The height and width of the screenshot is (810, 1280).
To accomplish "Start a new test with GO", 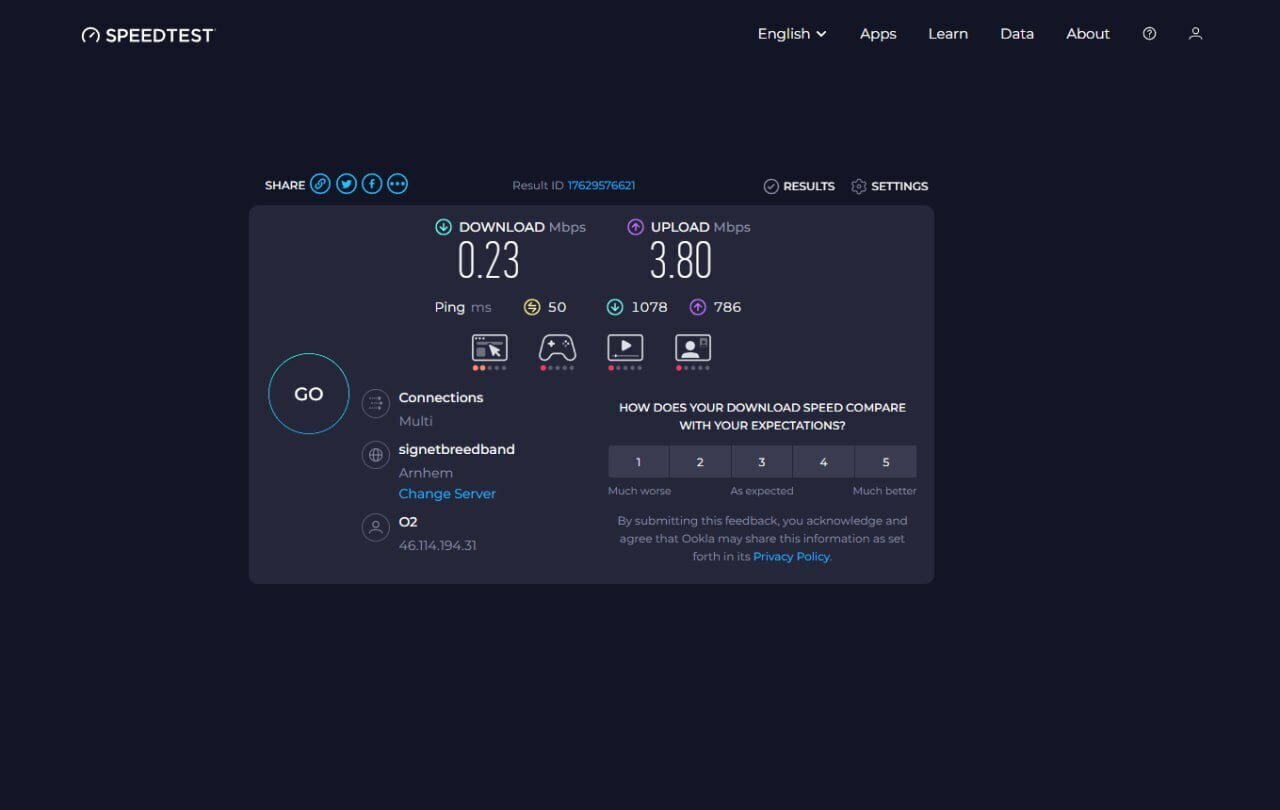I will (x=309, y=394).
